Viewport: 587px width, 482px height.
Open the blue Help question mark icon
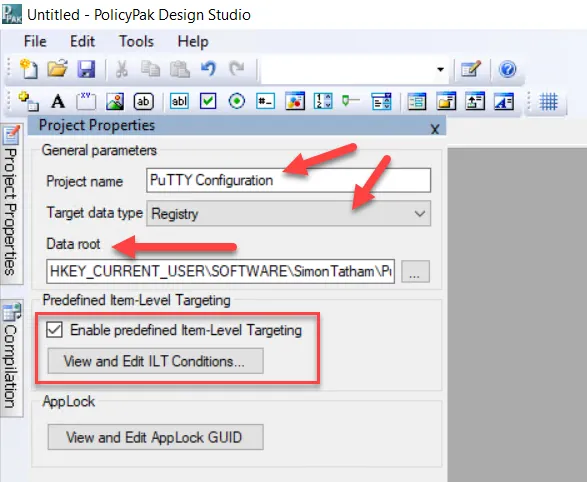(508, 69)
